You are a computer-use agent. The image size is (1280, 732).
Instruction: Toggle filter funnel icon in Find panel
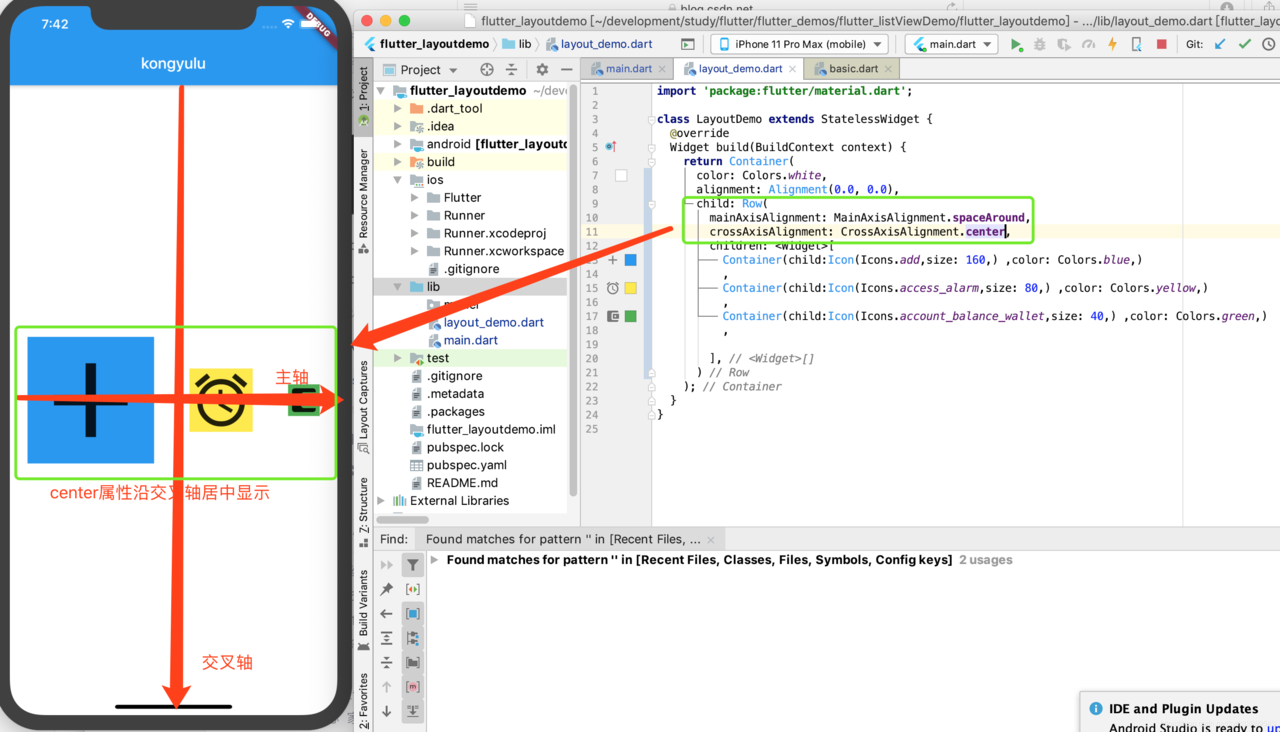412,565
